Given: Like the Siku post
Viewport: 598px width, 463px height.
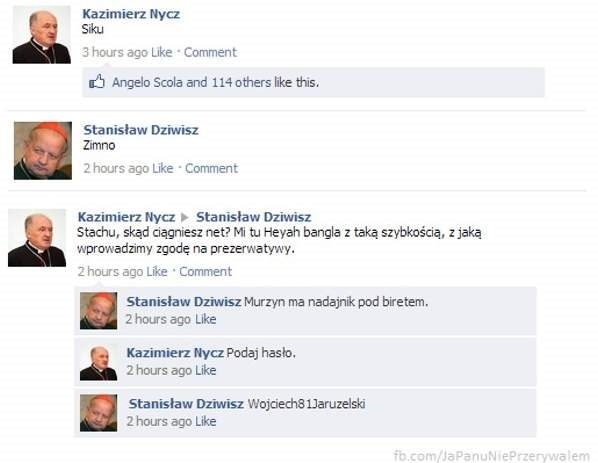Looking at the screenshot, I should point(162,52).
